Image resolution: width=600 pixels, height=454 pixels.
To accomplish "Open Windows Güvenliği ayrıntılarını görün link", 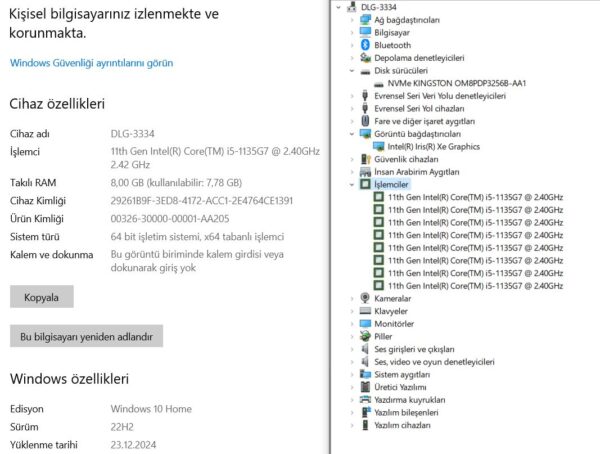I will pos(91,63).
